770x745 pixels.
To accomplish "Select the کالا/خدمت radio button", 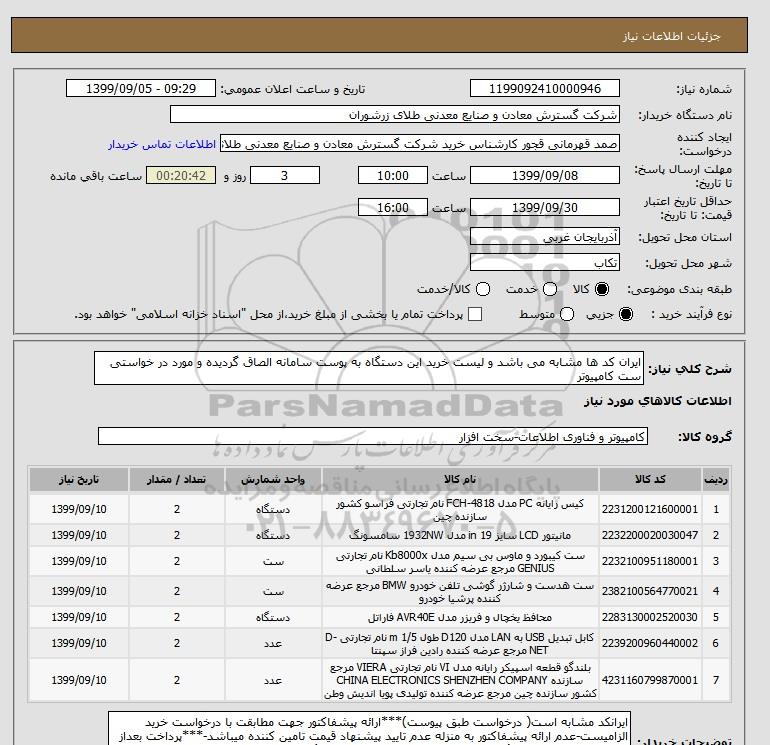I will 483,289.
